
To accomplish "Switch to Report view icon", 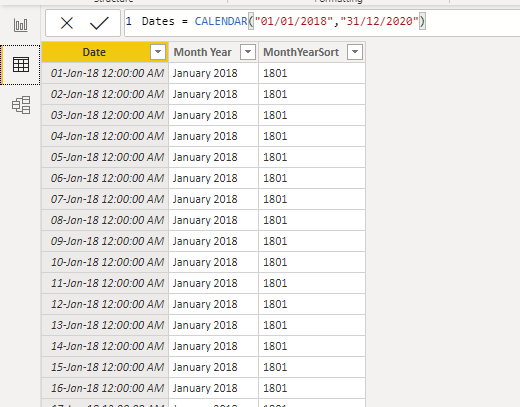I will click(x=21, y=25).
